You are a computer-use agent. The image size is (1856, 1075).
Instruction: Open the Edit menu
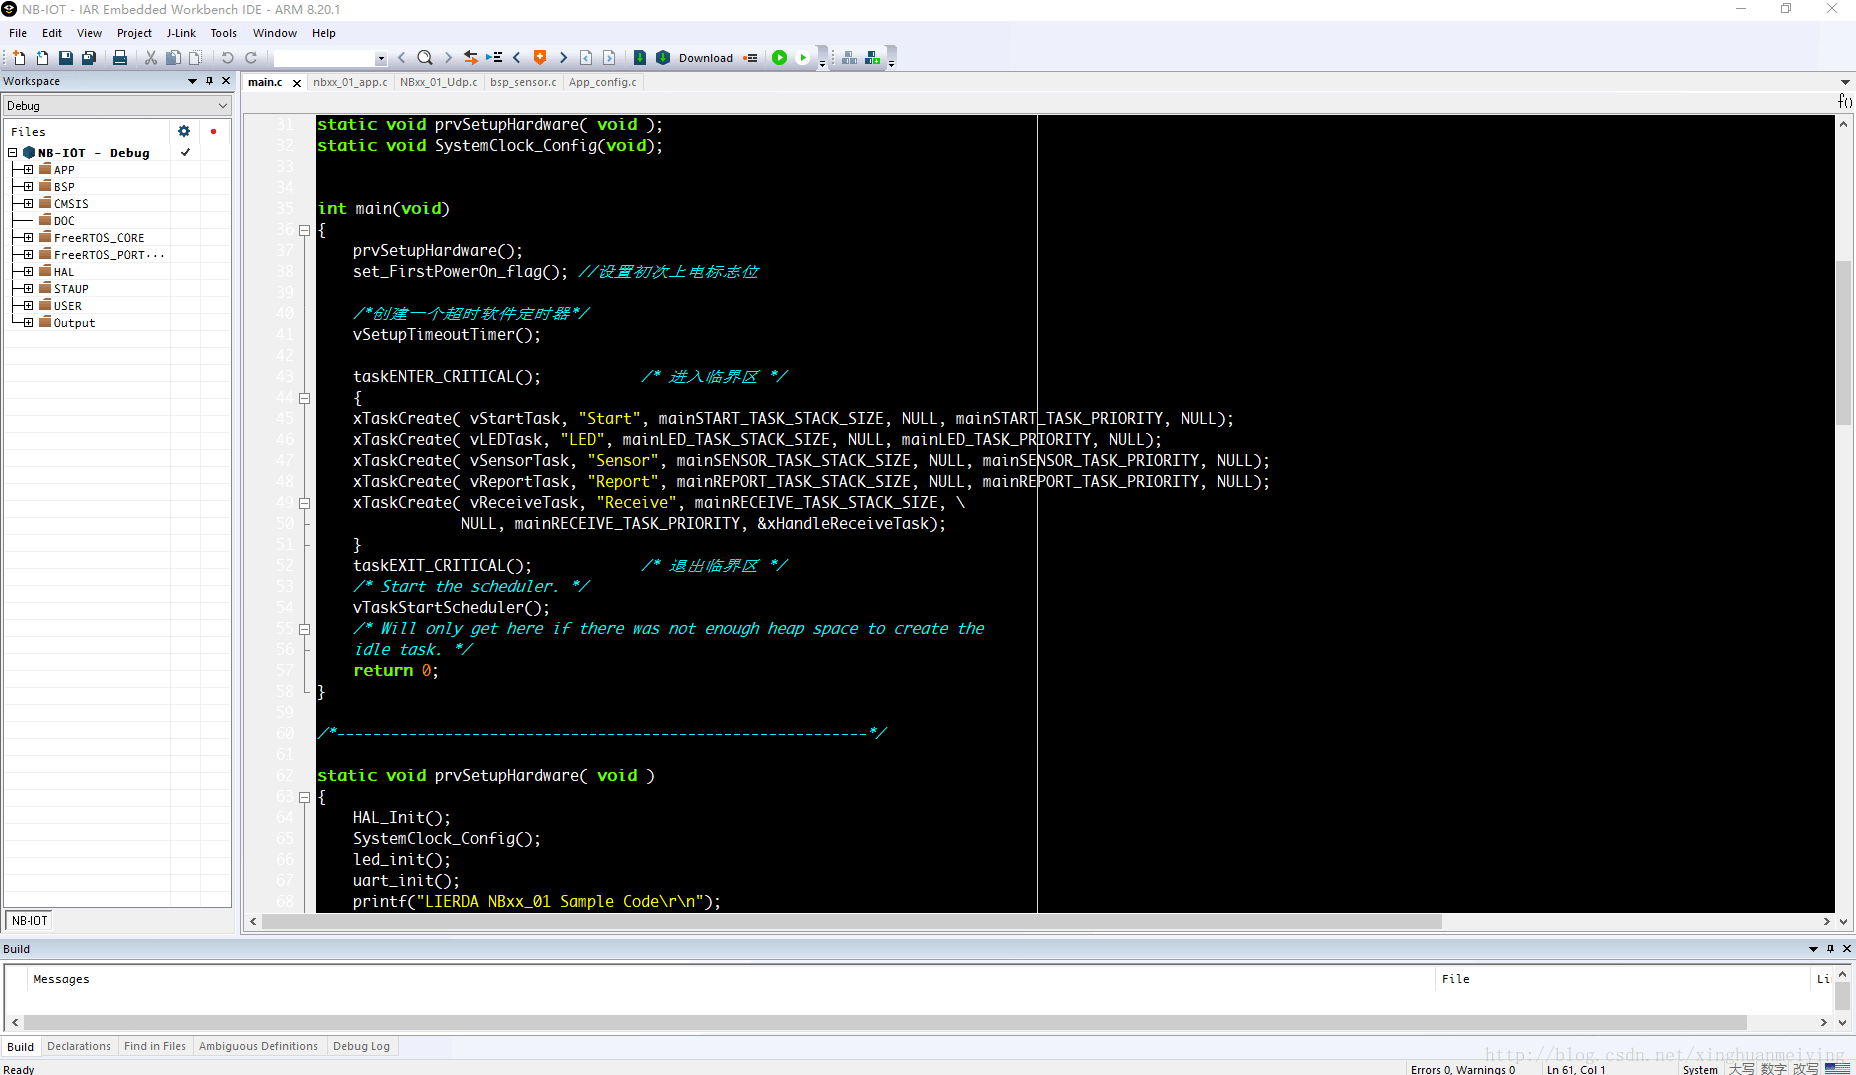point(52,33)
